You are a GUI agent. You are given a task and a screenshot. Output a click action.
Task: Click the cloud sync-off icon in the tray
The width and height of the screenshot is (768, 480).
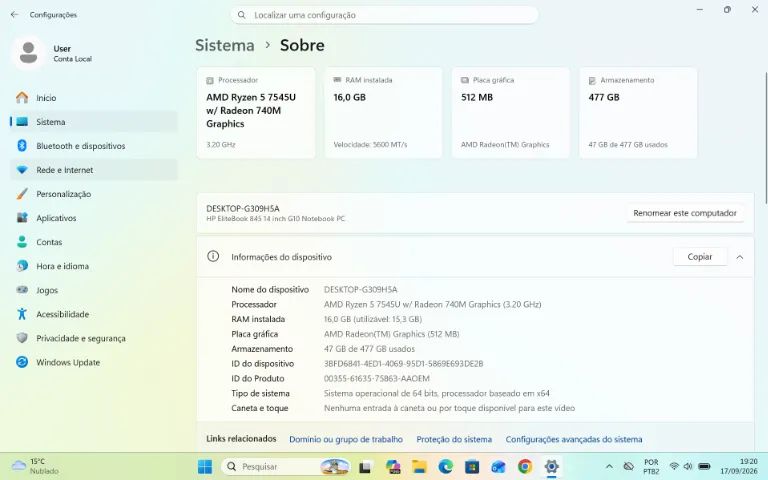[x=628, y=466]
